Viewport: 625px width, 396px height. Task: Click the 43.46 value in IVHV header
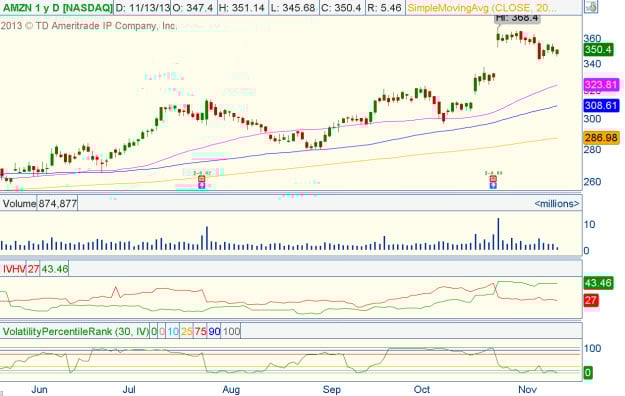pos(55,269)
